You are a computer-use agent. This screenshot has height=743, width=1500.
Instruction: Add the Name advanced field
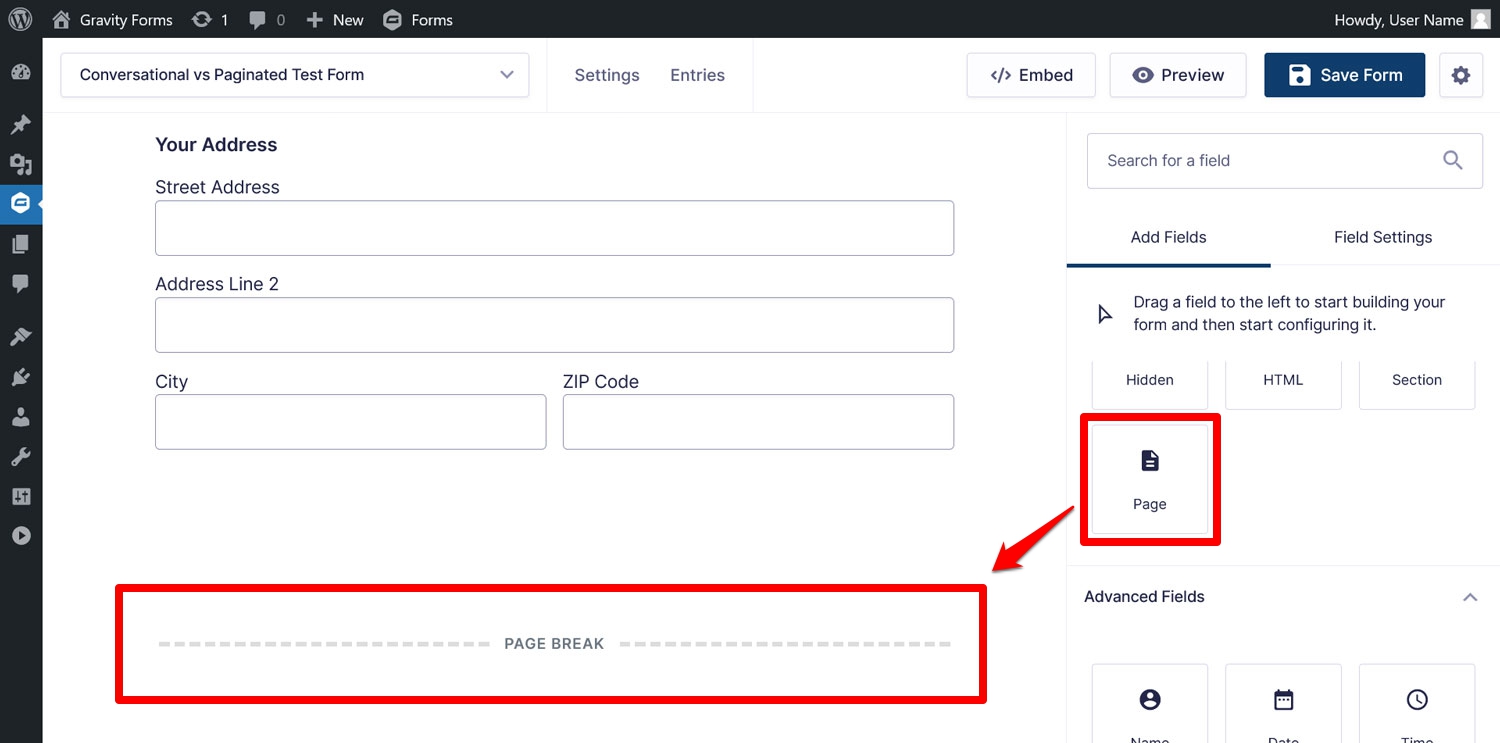pyautogui.click(x=1150, y=704)
